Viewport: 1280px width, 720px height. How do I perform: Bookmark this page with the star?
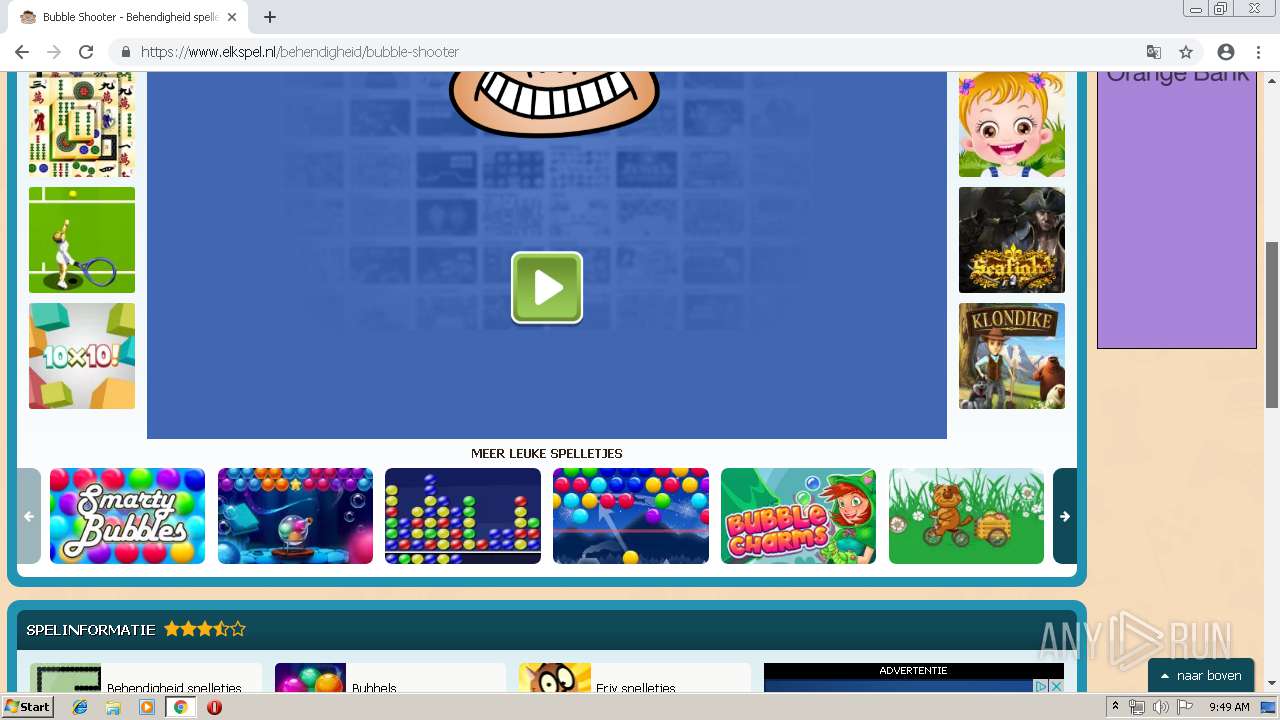1186,52
